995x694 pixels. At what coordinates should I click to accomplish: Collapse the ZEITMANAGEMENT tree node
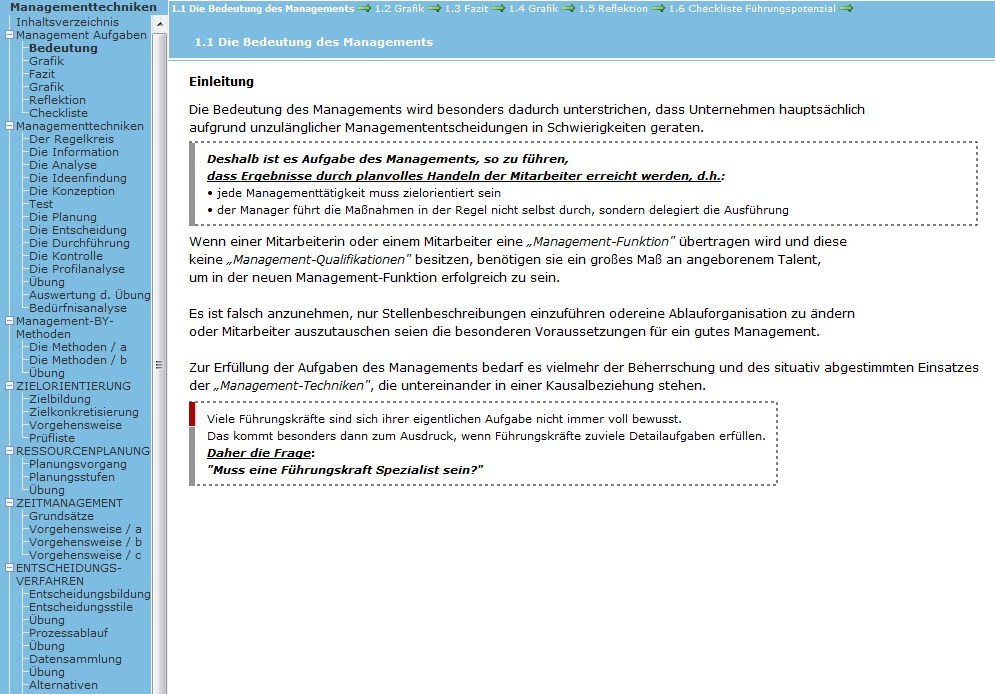click(x=10, y=503)
